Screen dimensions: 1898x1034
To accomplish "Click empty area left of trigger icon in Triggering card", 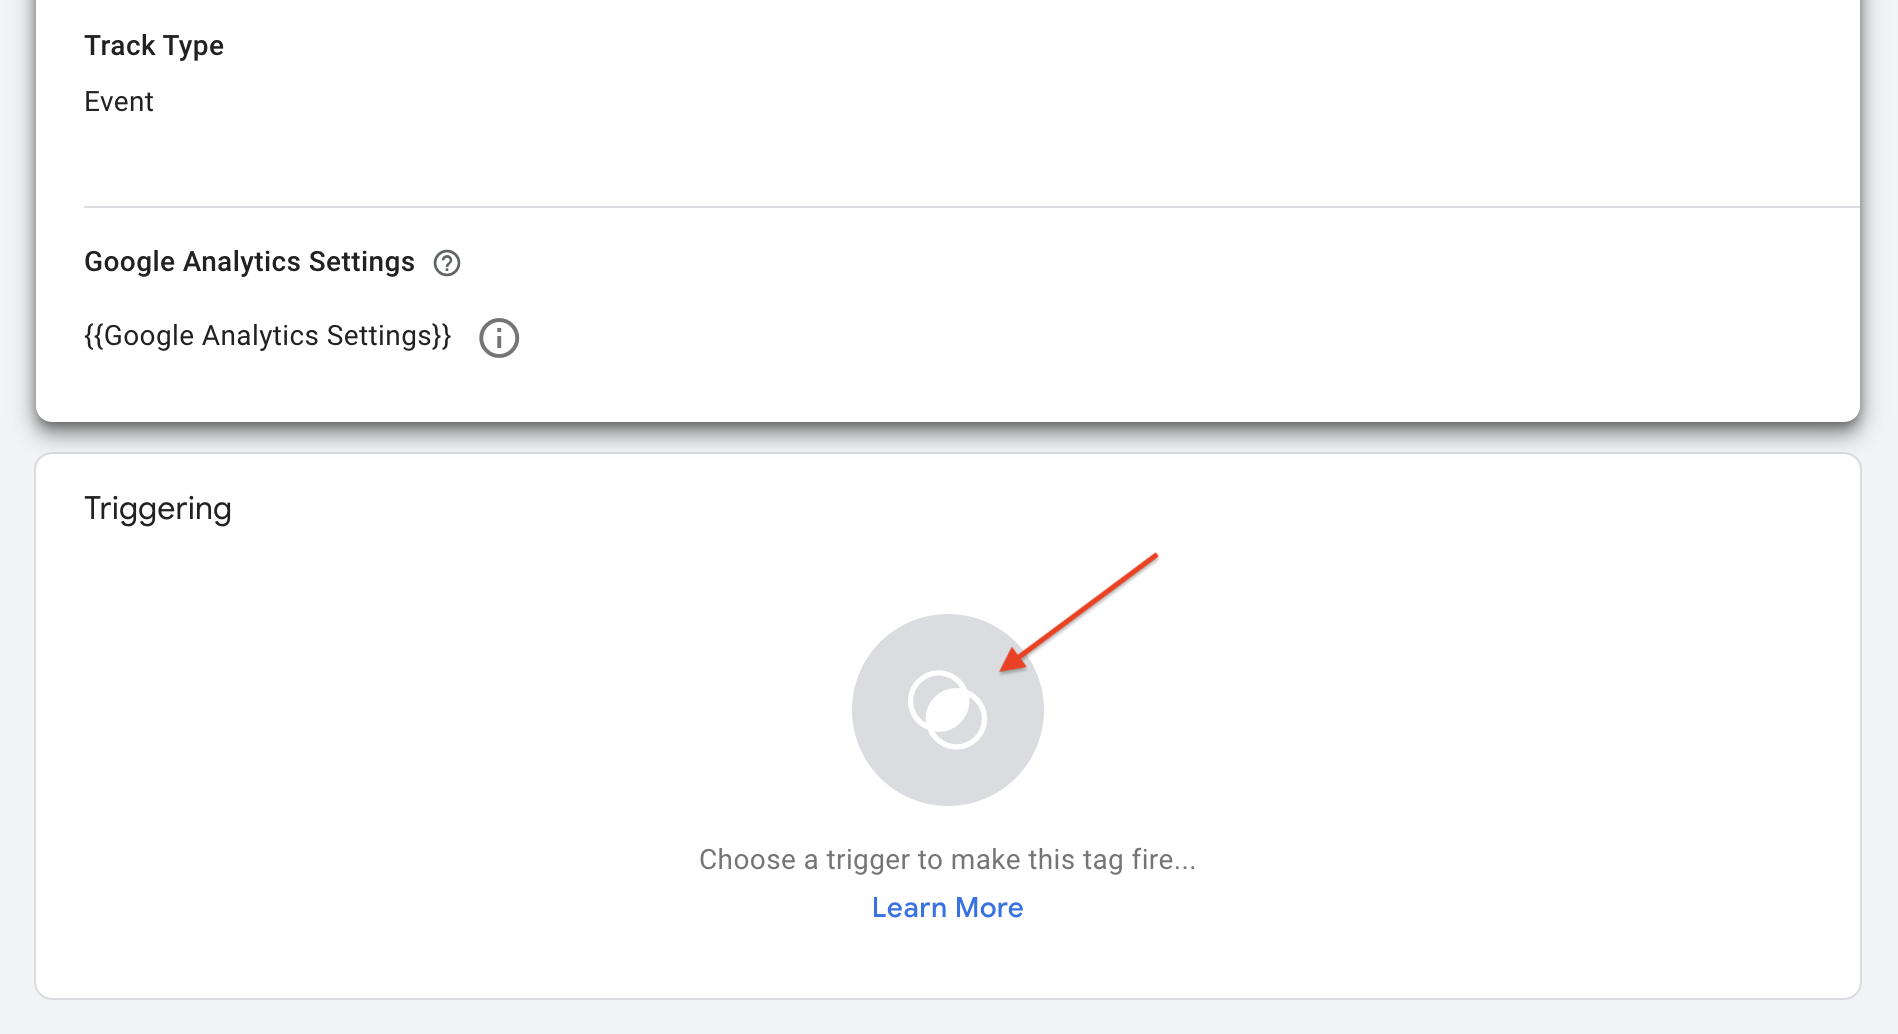I will [x=450, y=710].
